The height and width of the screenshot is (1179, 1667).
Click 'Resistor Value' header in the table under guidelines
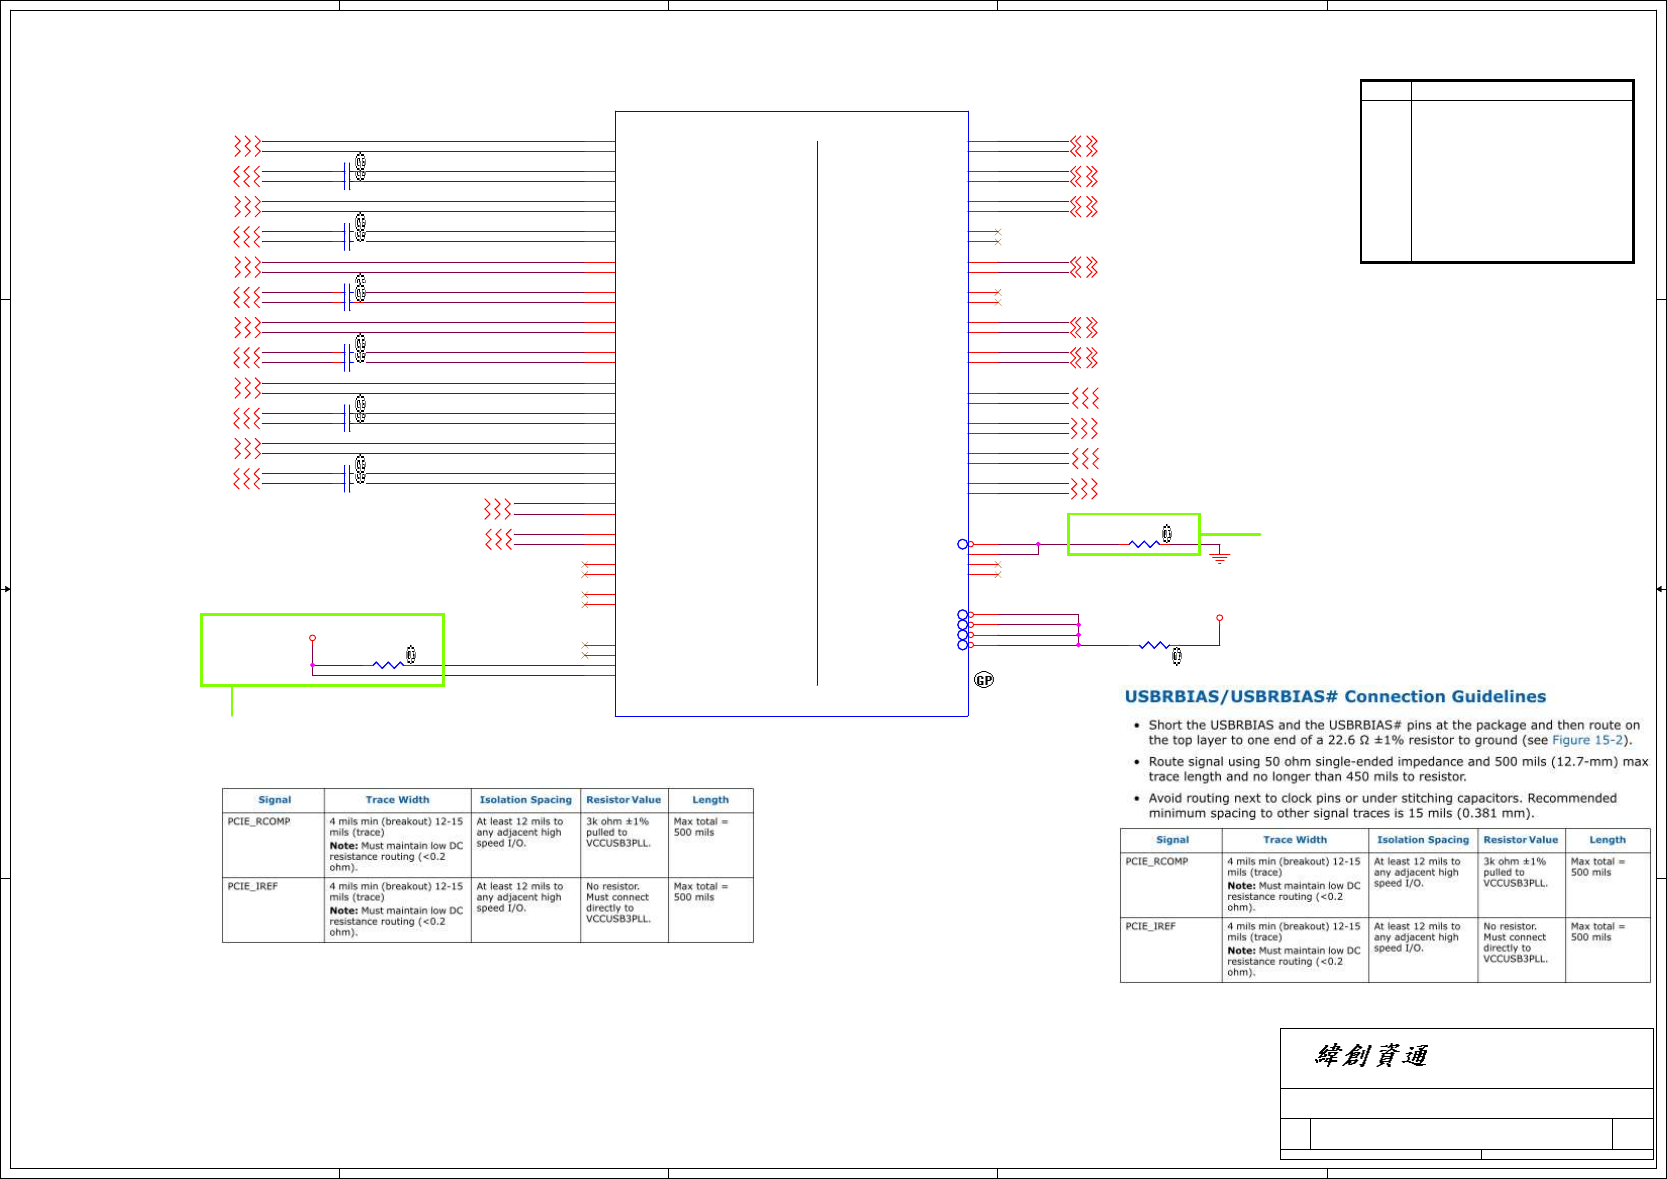1521,840
